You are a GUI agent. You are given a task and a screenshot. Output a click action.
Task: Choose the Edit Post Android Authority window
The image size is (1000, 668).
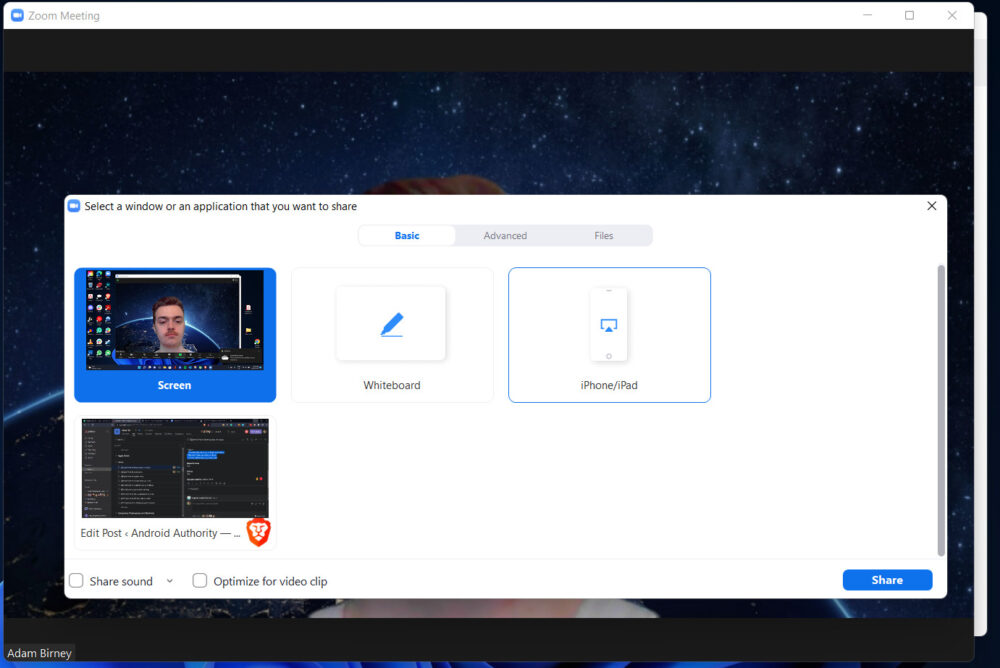point(175,467)
